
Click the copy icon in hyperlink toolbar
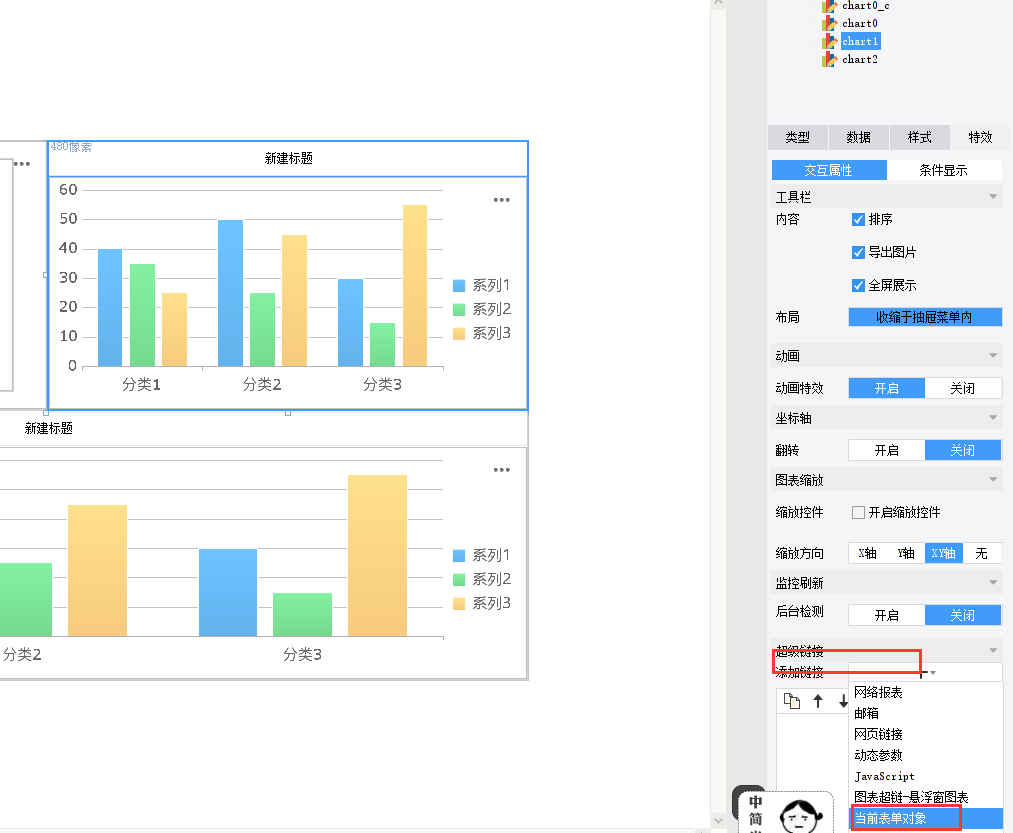pyautogui.click(x=791, y=701)
